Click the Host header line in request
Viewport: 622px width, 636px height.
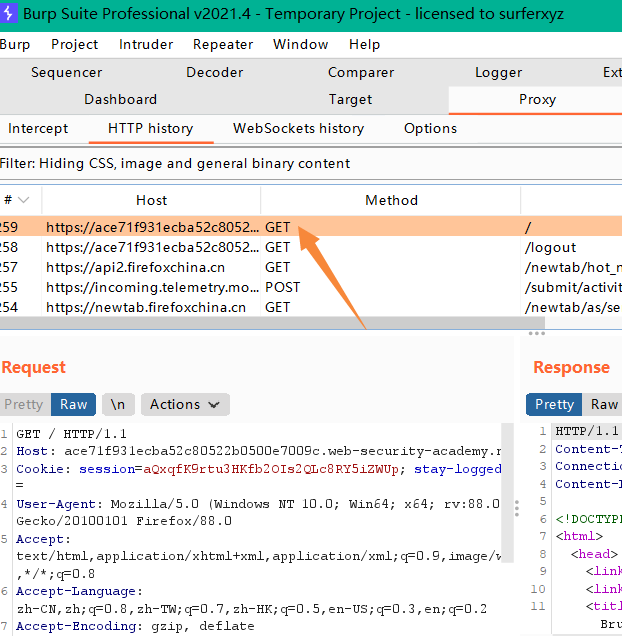pyautogui.click(x=258, y=451)
